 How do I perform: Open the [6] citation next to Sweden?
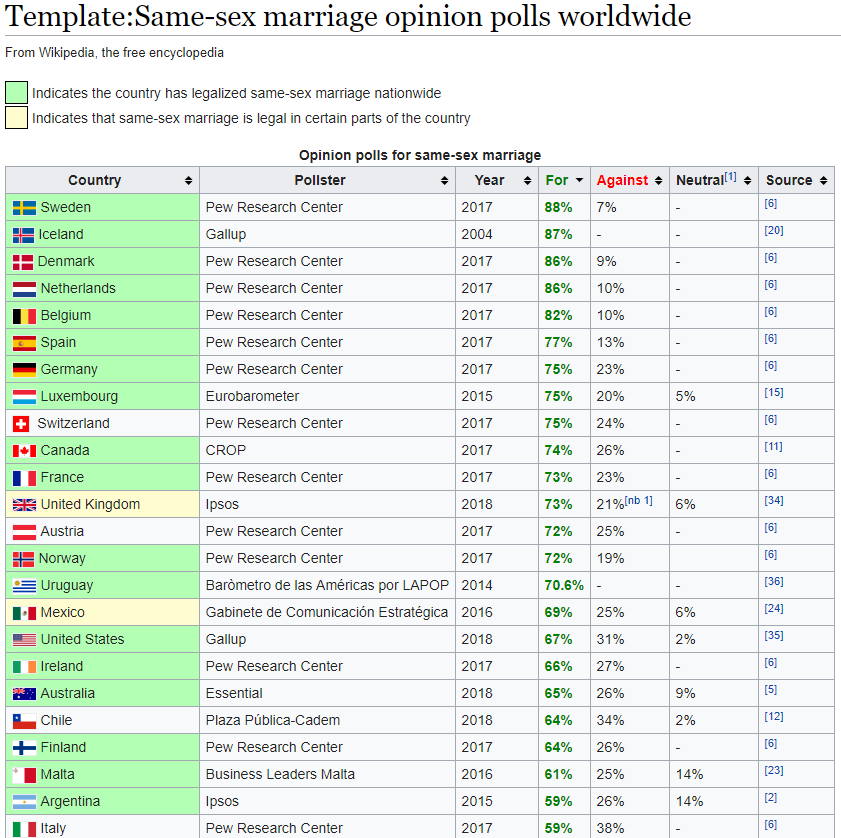tap(771, 201)
